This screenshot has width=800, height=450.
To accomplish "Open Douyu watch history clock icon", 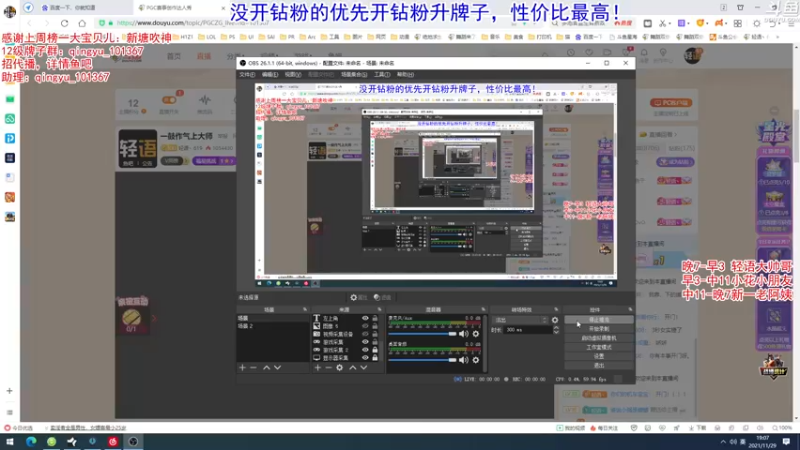I will coord(571,53).
